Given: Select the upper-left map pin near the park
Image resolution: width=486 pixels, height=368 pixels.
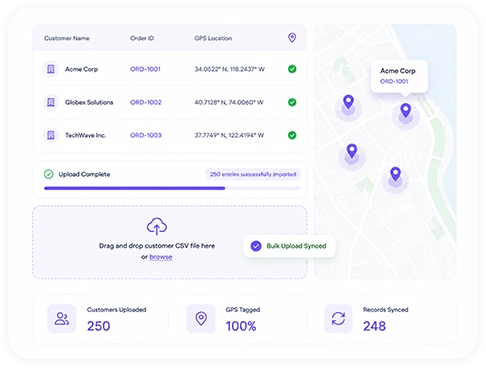Looking at the screenshot, I should [348, 102].
